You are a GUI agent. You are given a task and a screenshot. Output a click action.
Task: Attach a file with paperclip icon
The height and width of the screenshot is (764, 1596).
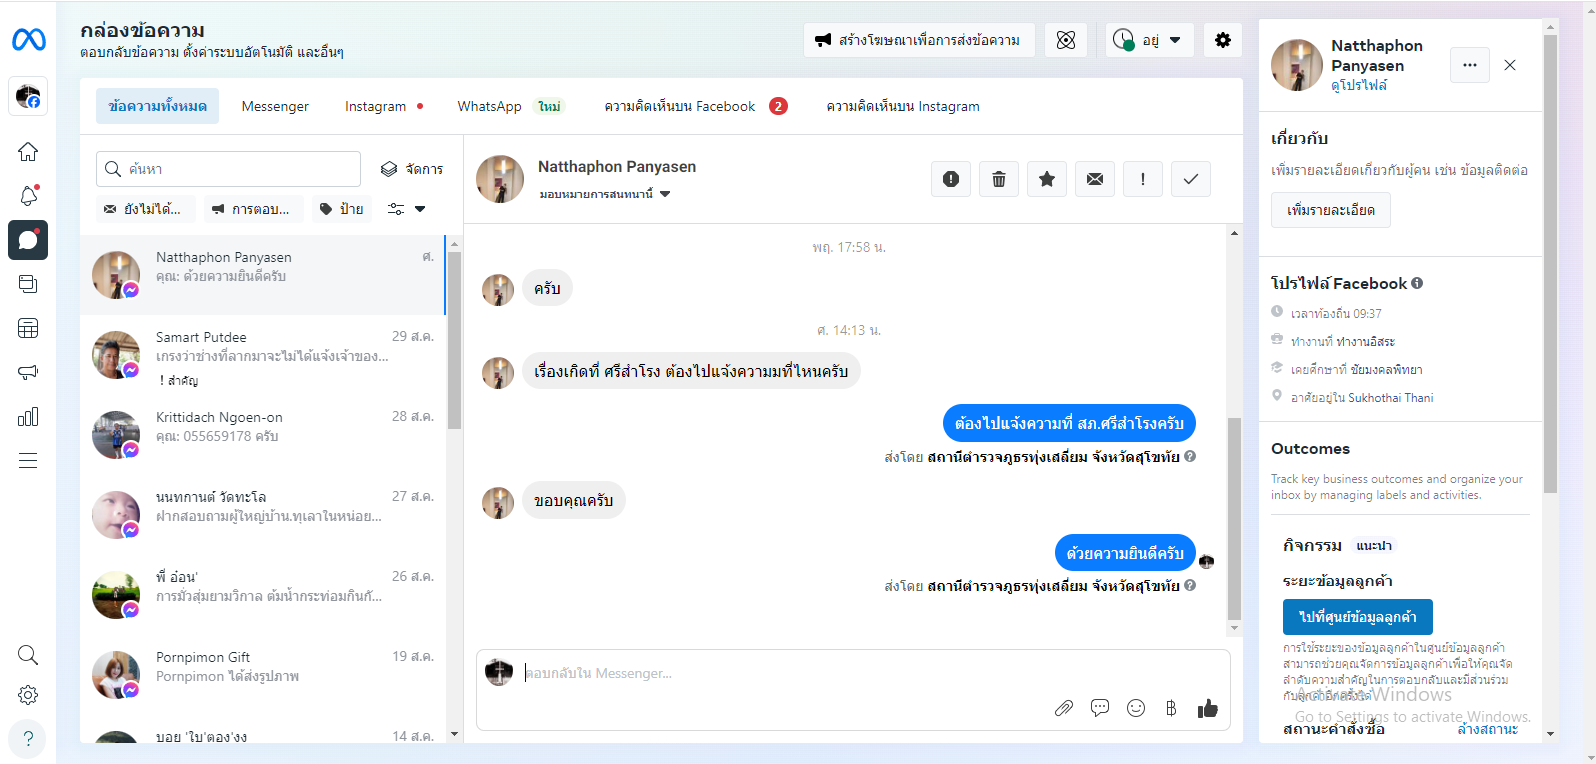(1063, 708)
